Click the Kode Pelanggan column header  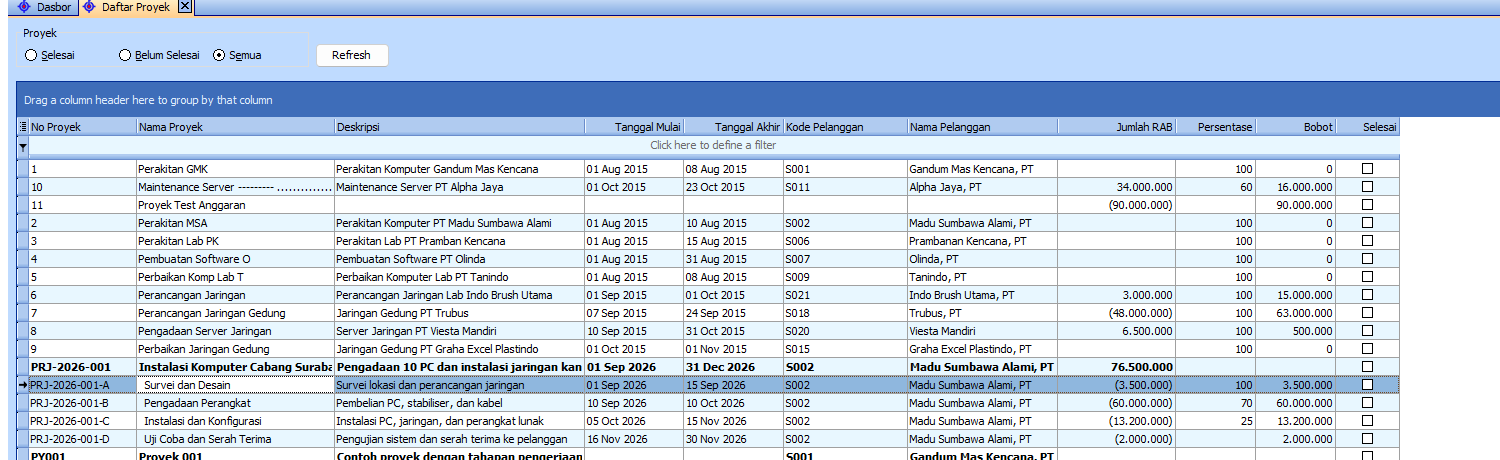(x=845, y=127)
